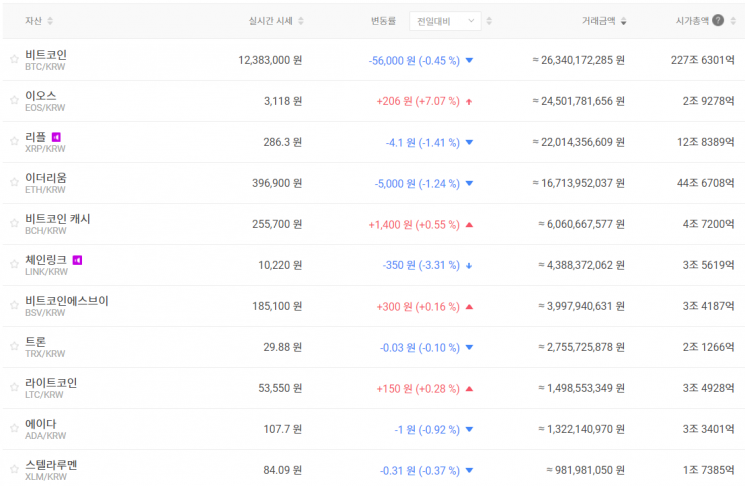745x486 pixels.
Task: Favorite the 리플 XRP/KRW star
Action: (x=14, y=141)
